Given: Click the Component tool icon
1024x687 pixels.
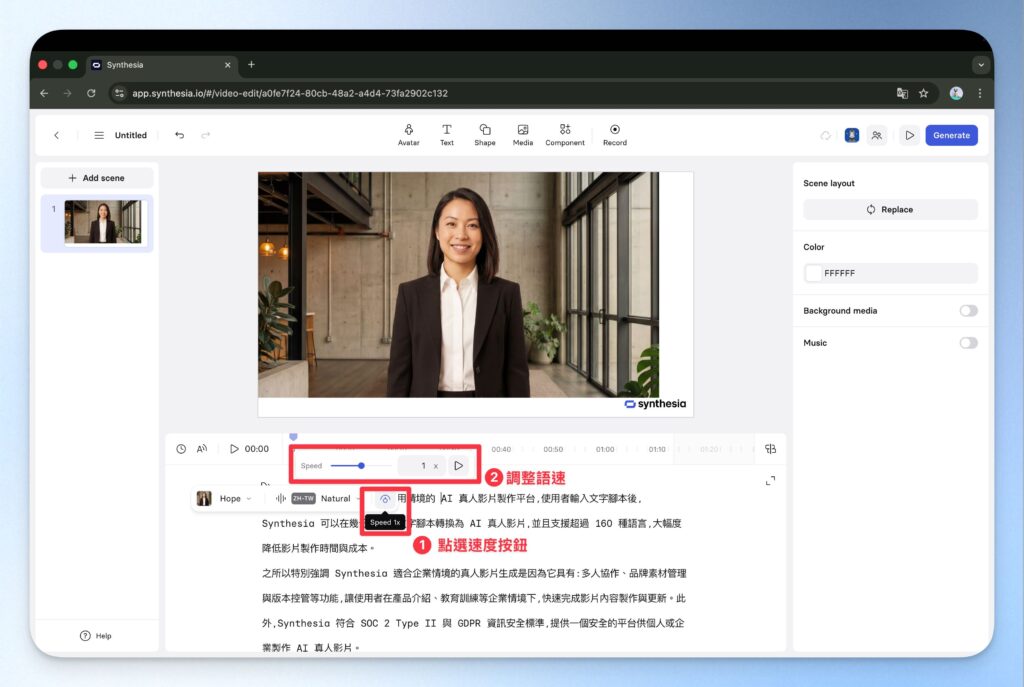Looking at the screenshot, I should [565, 135].
